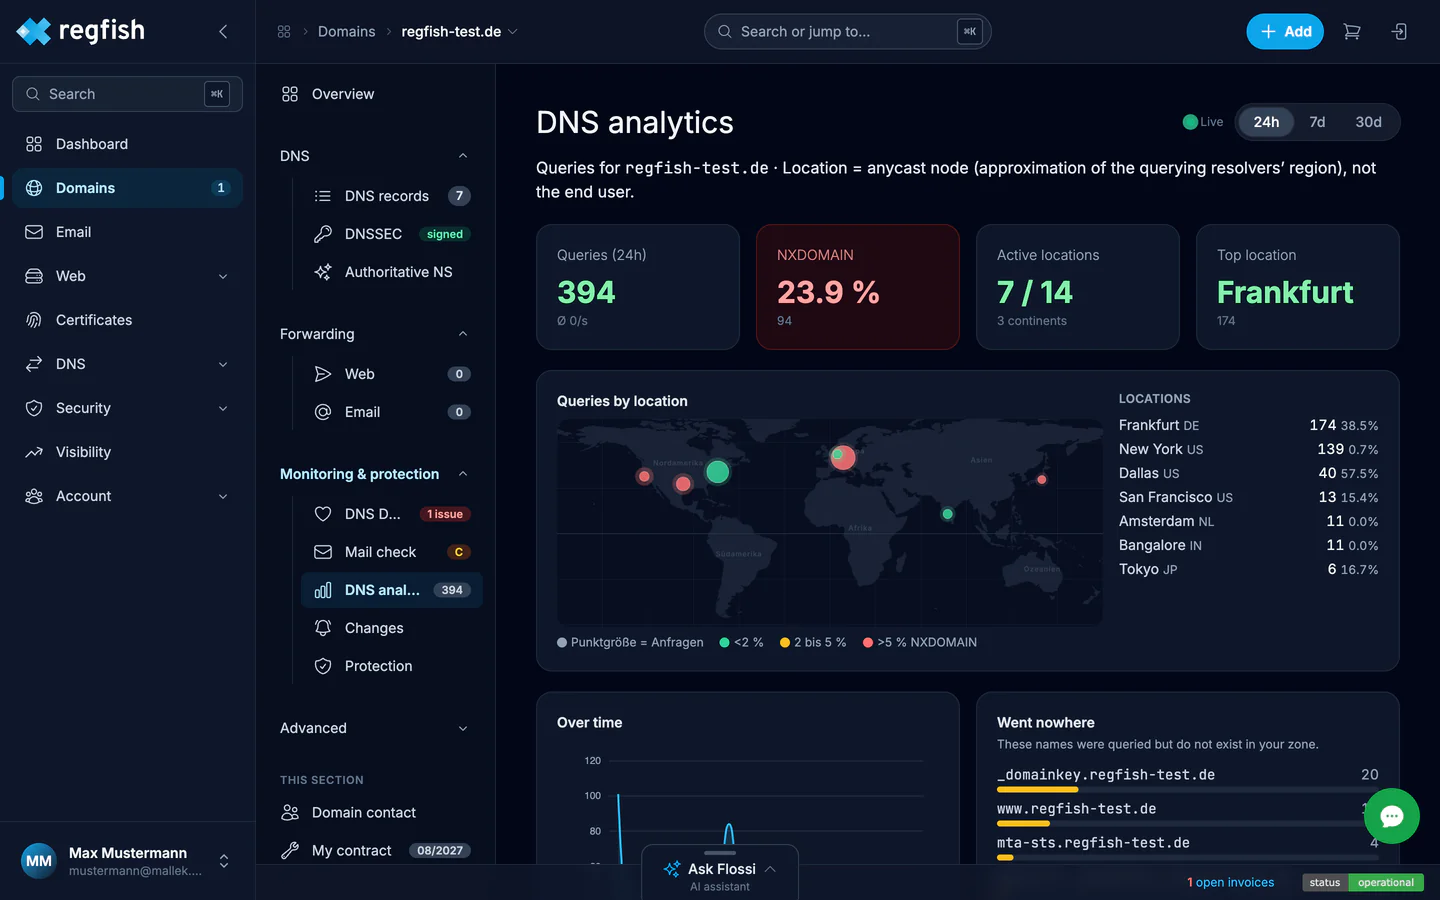
Task: Open the Changes page
Action: click(391, 628)
